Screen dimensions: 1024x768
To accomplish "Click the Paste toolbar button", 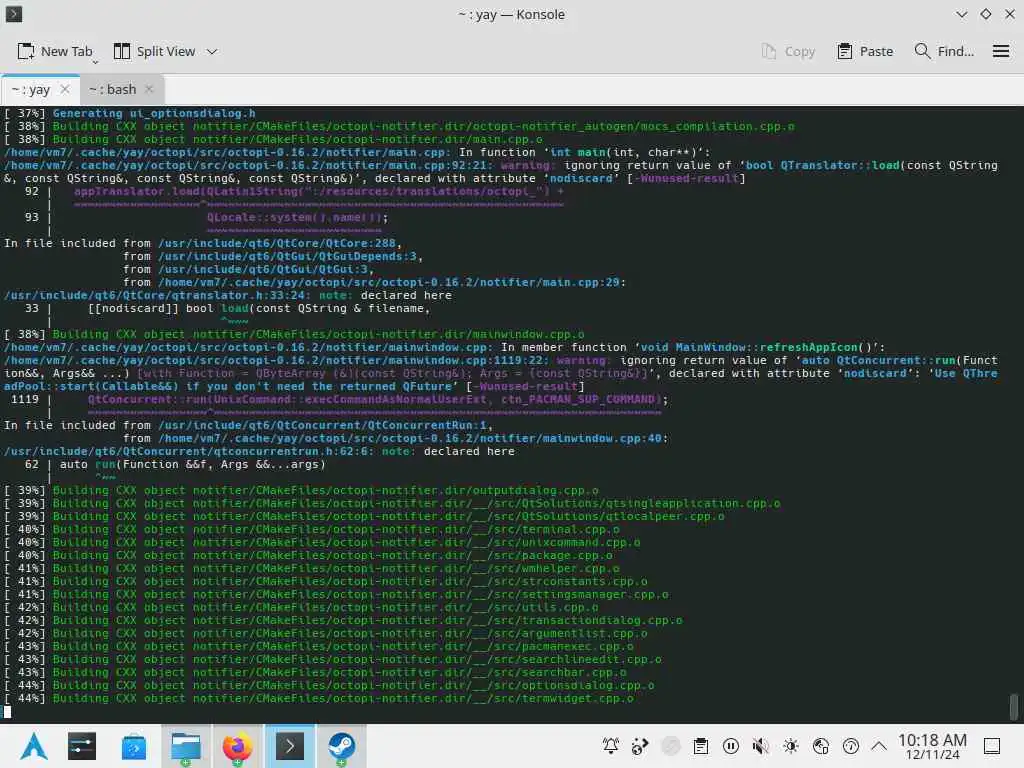I will (865, 52).
